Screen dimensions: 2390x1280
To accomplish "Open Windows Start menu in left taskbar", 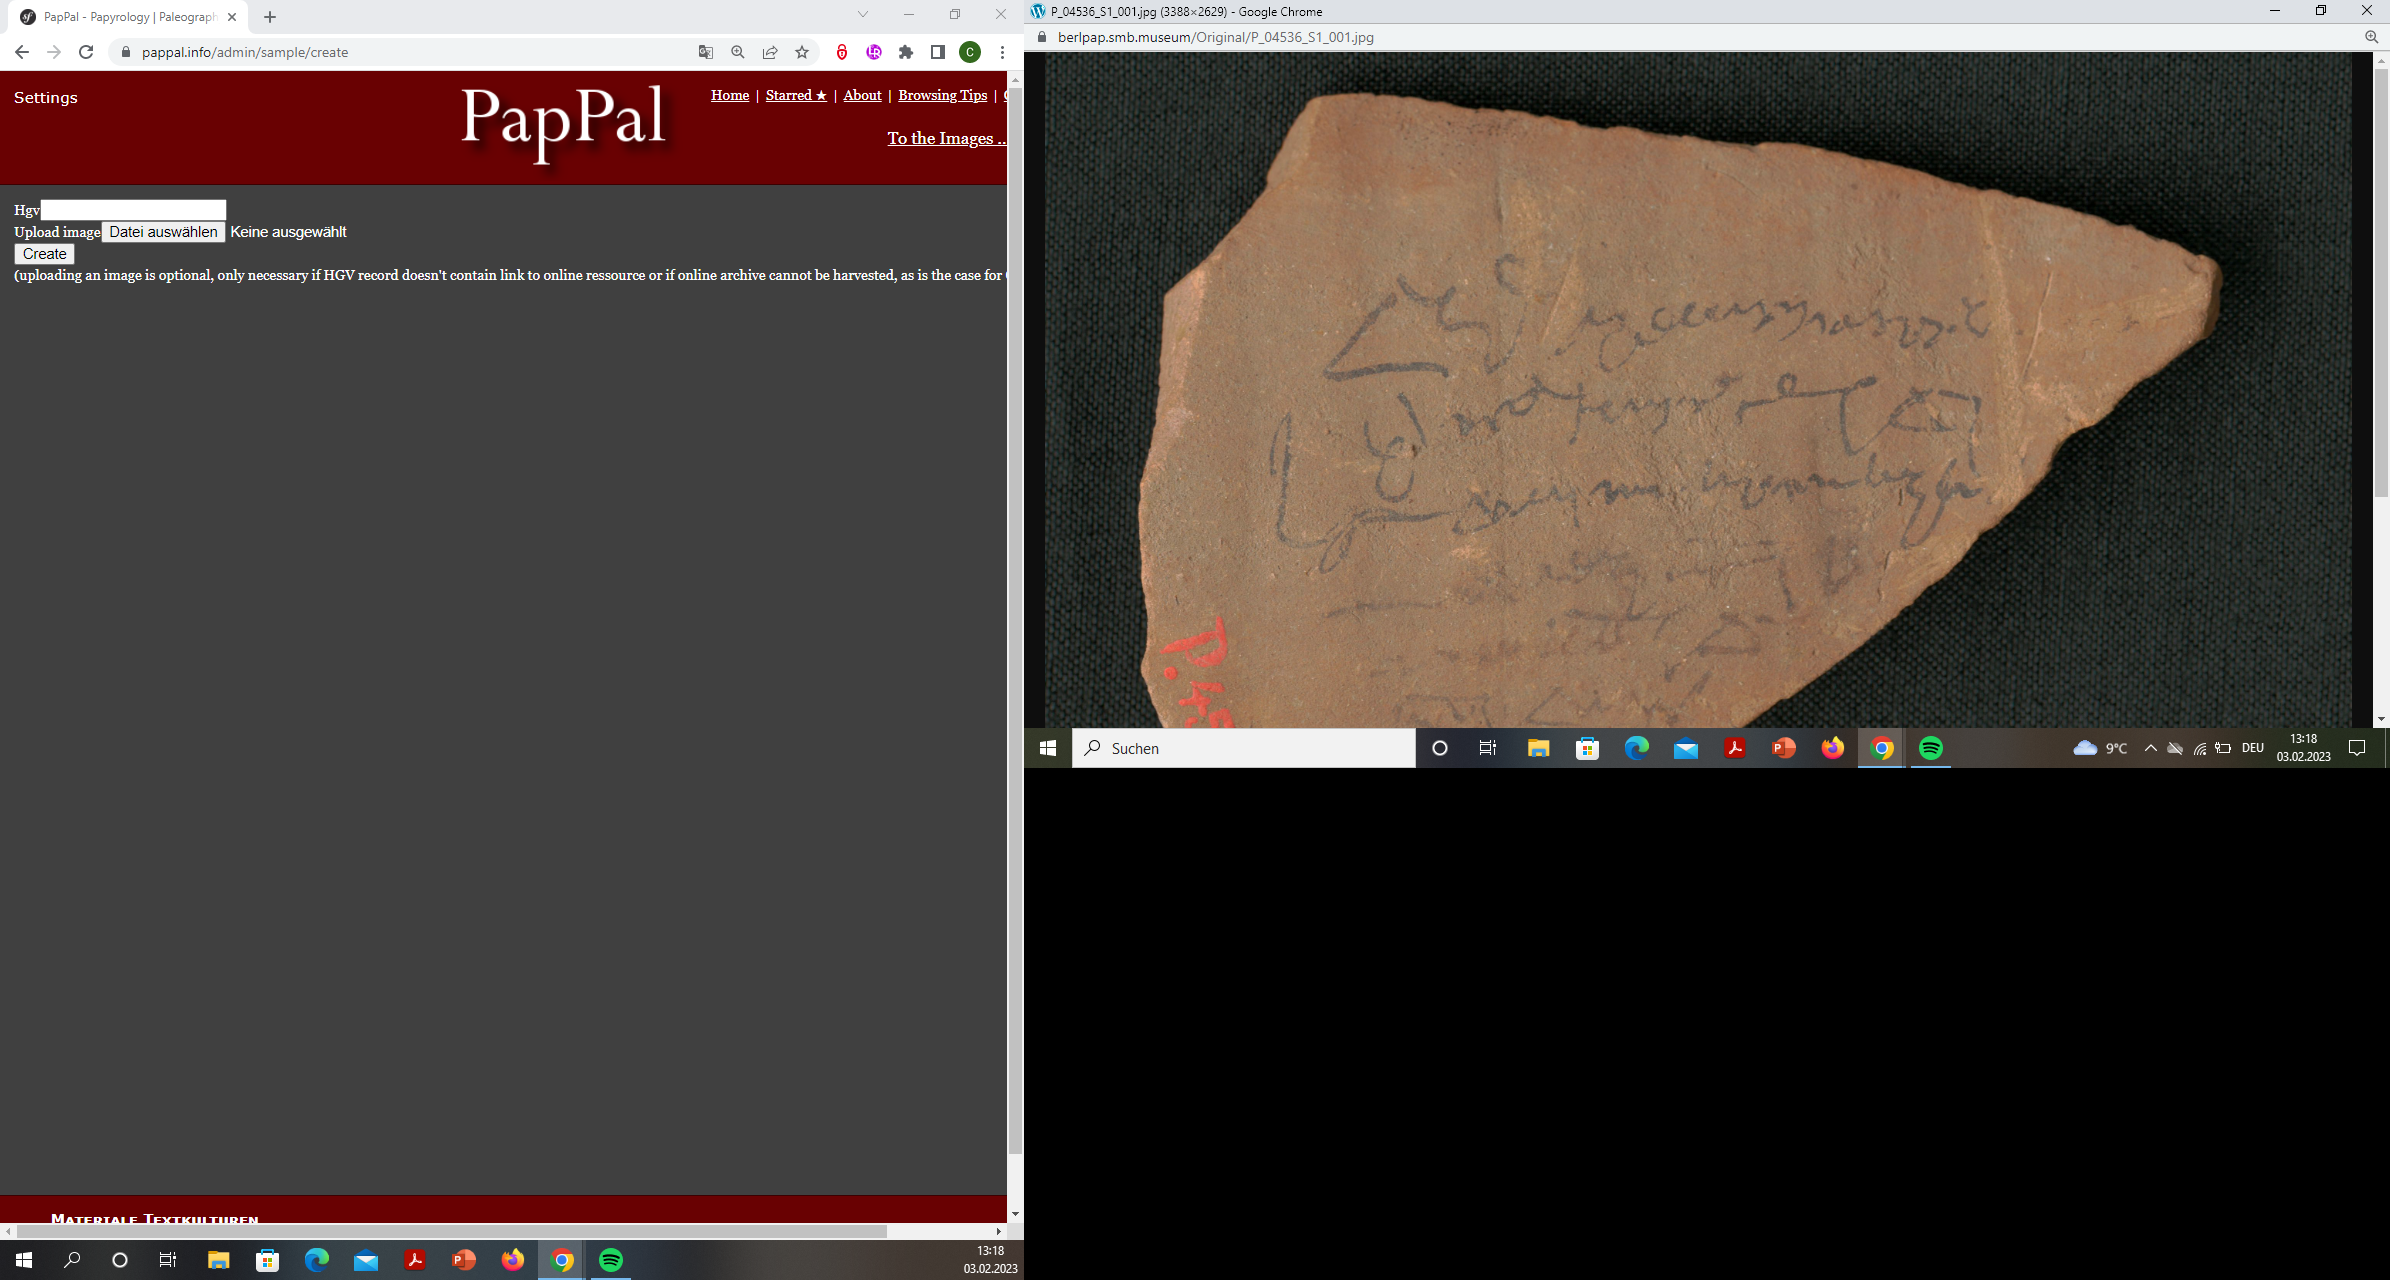I will 24,1260.
